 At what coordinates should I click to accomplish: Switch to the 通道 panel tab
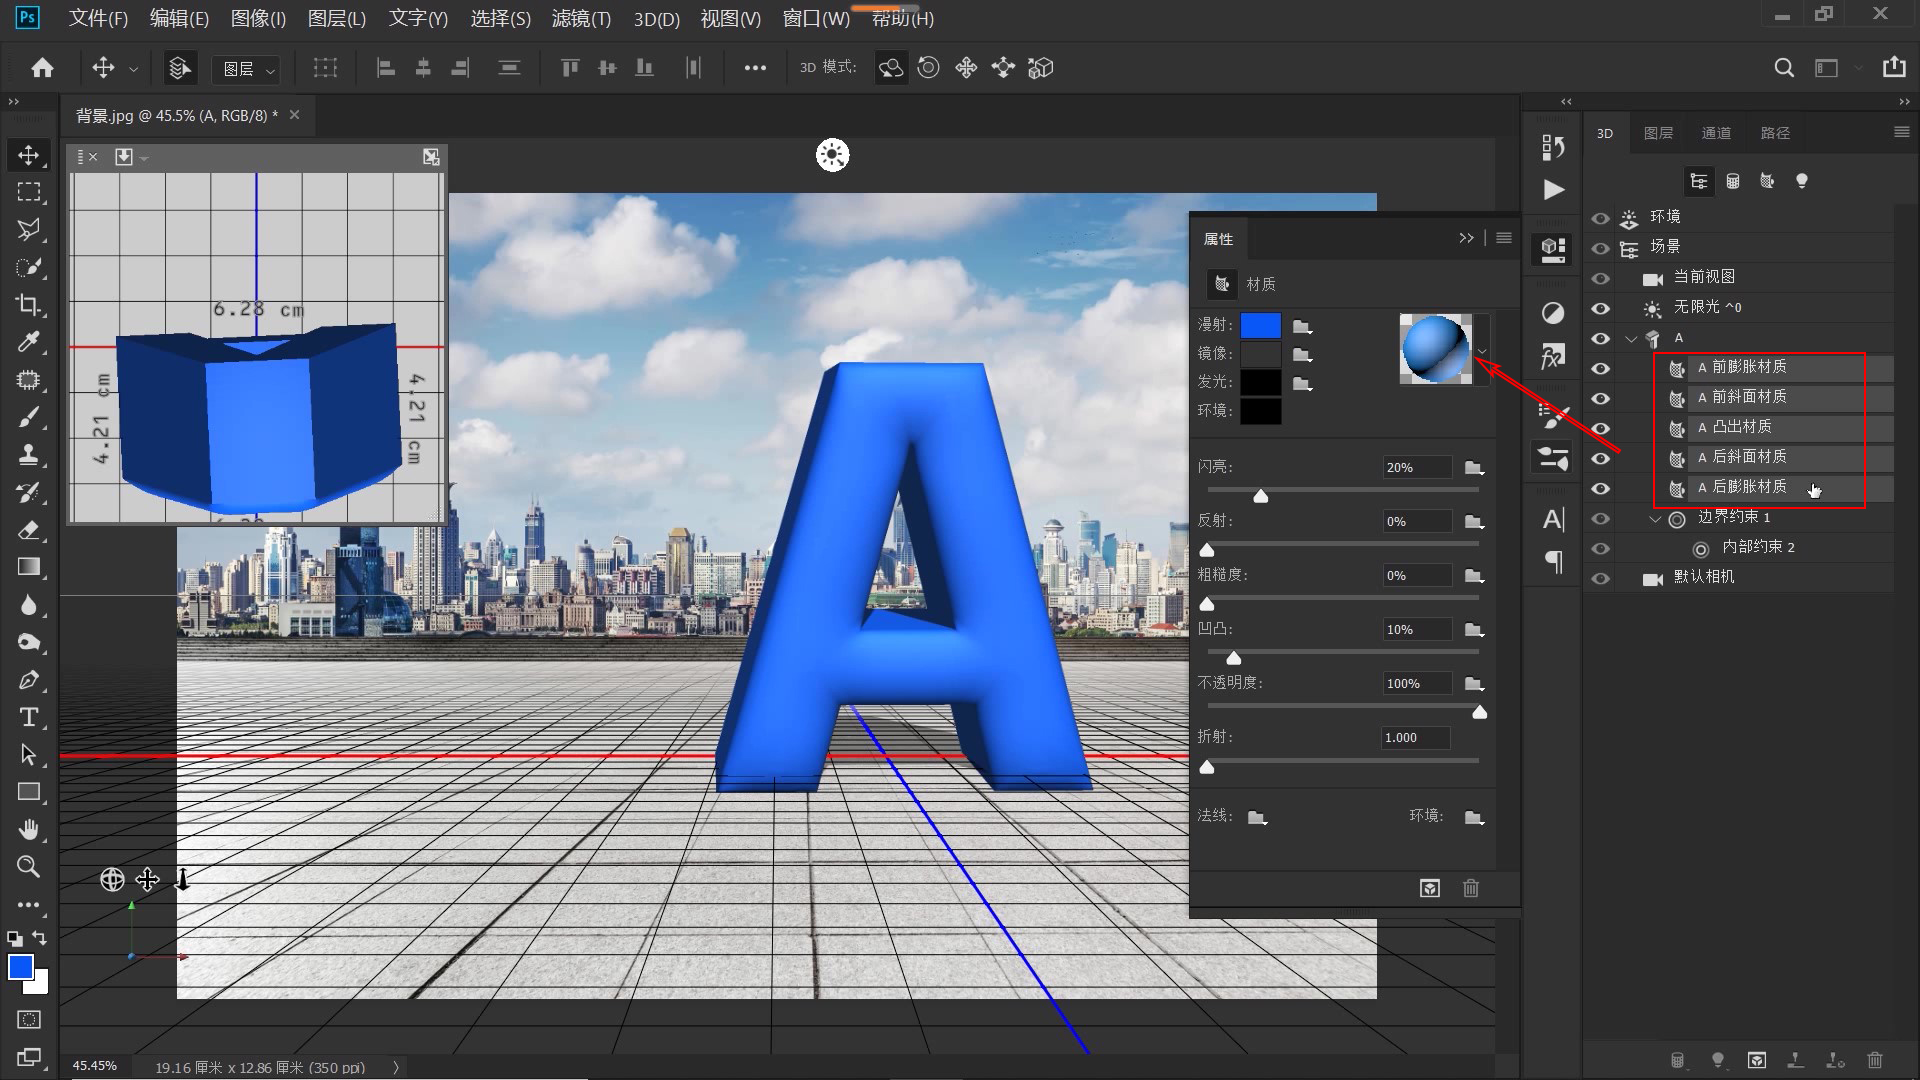tap(1716, 133)
